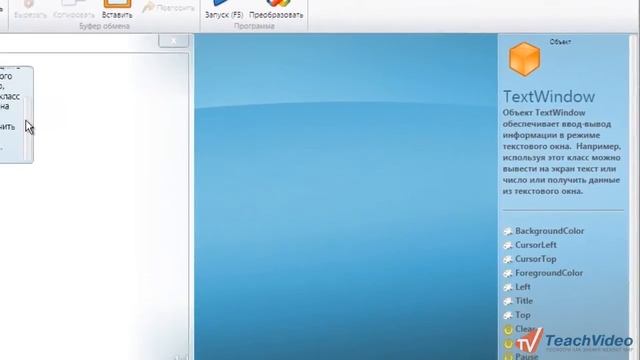Click the greyed-out Копировать (Copy) button
Viewport: 640px width, 360px height.
74,10
